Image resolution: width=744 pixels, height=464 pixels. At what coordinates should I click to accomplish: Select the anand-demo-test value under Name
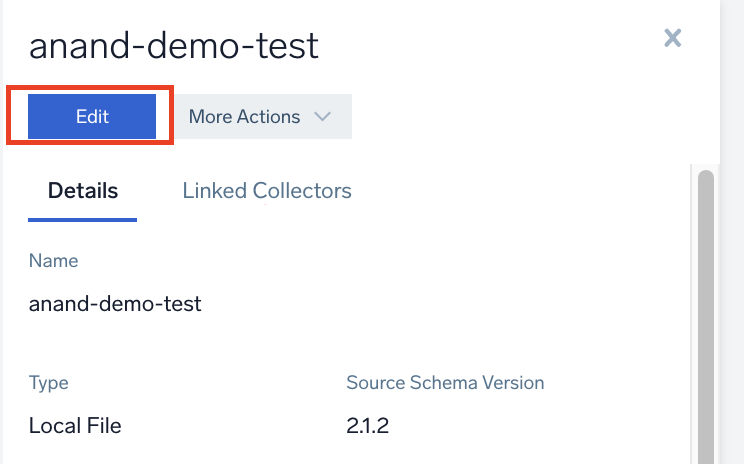pos(115,304)
